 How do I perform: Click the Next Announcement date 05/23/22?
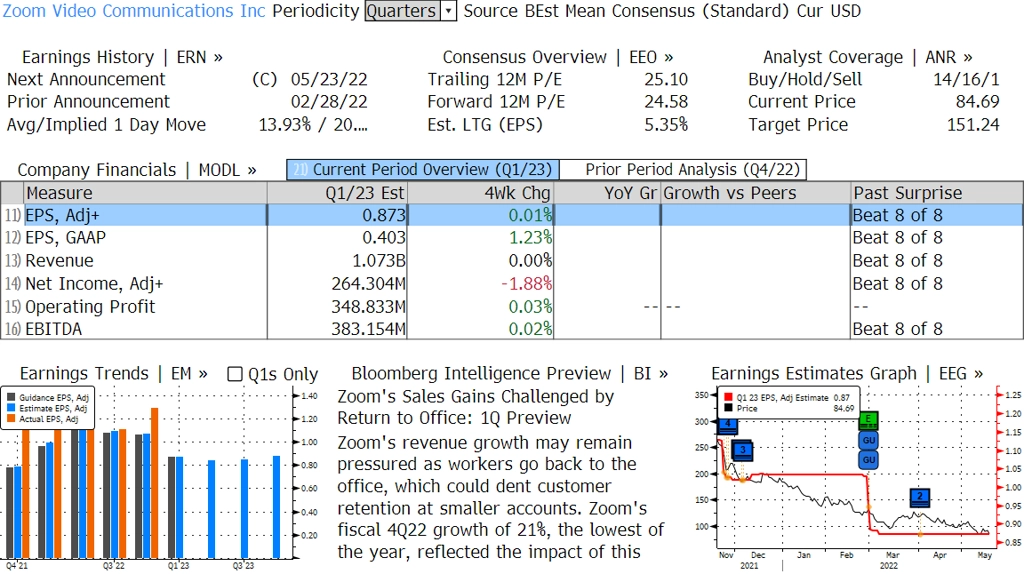[x=329, y=80]
